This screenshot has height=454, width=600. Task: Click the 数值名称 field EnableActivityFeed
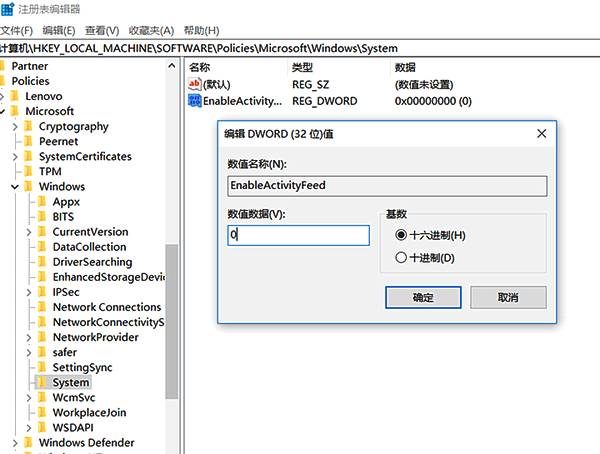[x=387, y=186]
